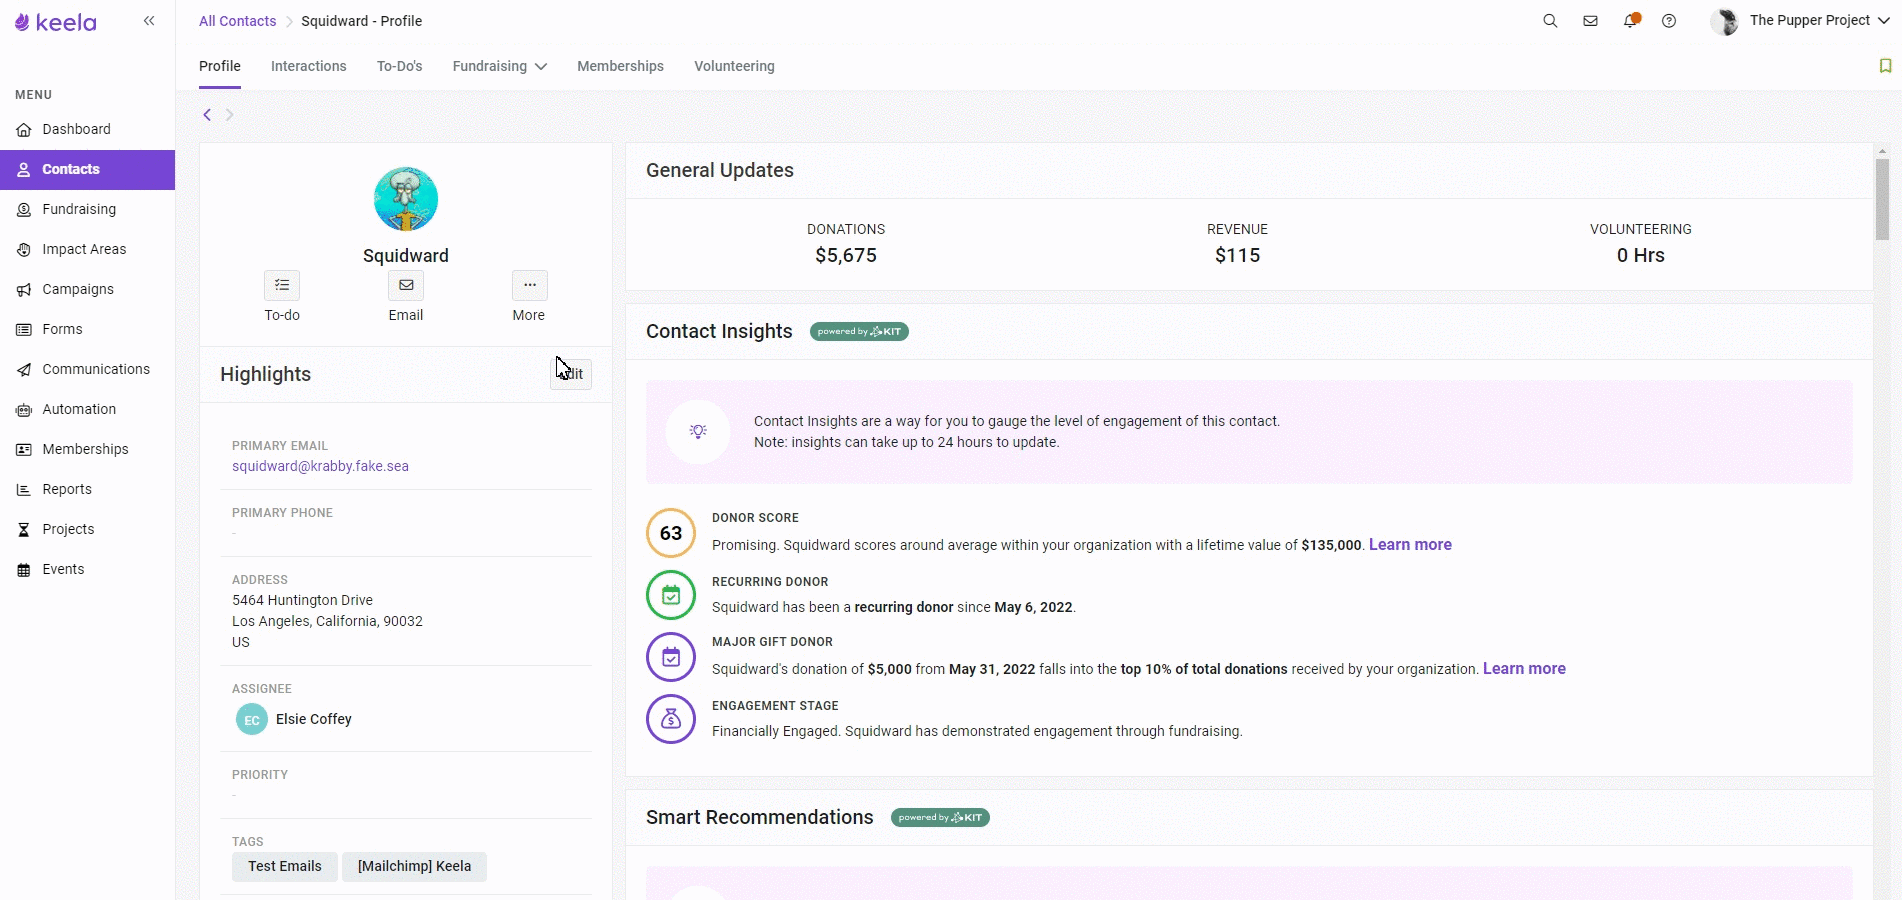Click the Projects hourglass icon
1902x900 pixels.
click(24, 529)
